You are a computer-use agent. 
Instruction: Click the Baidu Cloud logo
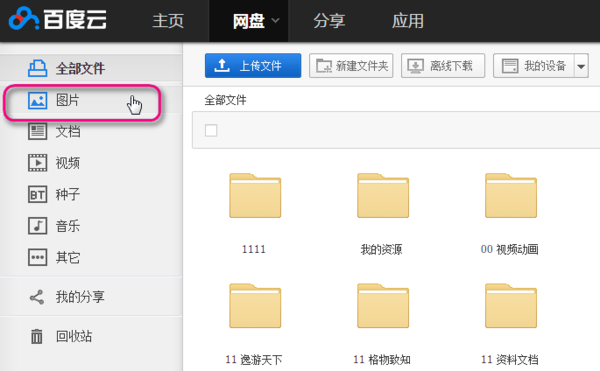point(57,18)
